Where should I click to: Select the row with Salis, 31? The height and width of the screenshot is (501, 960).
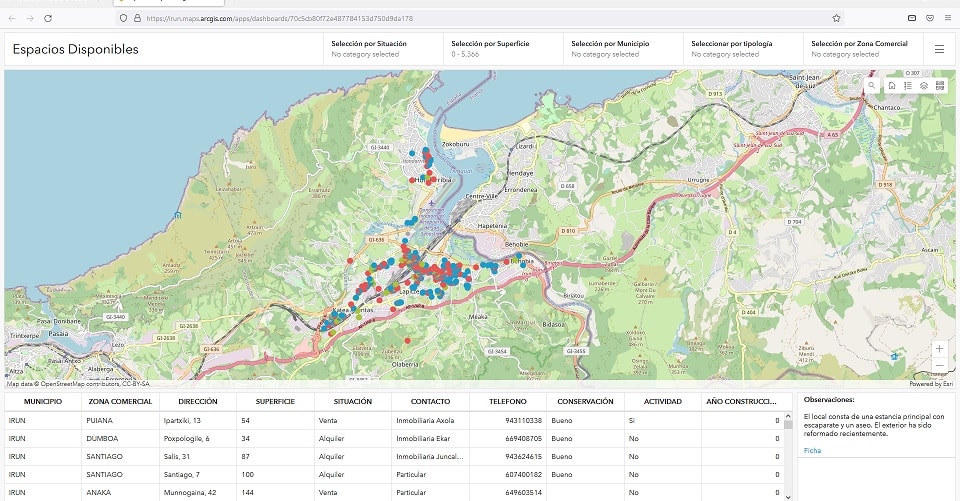(394, 456)
